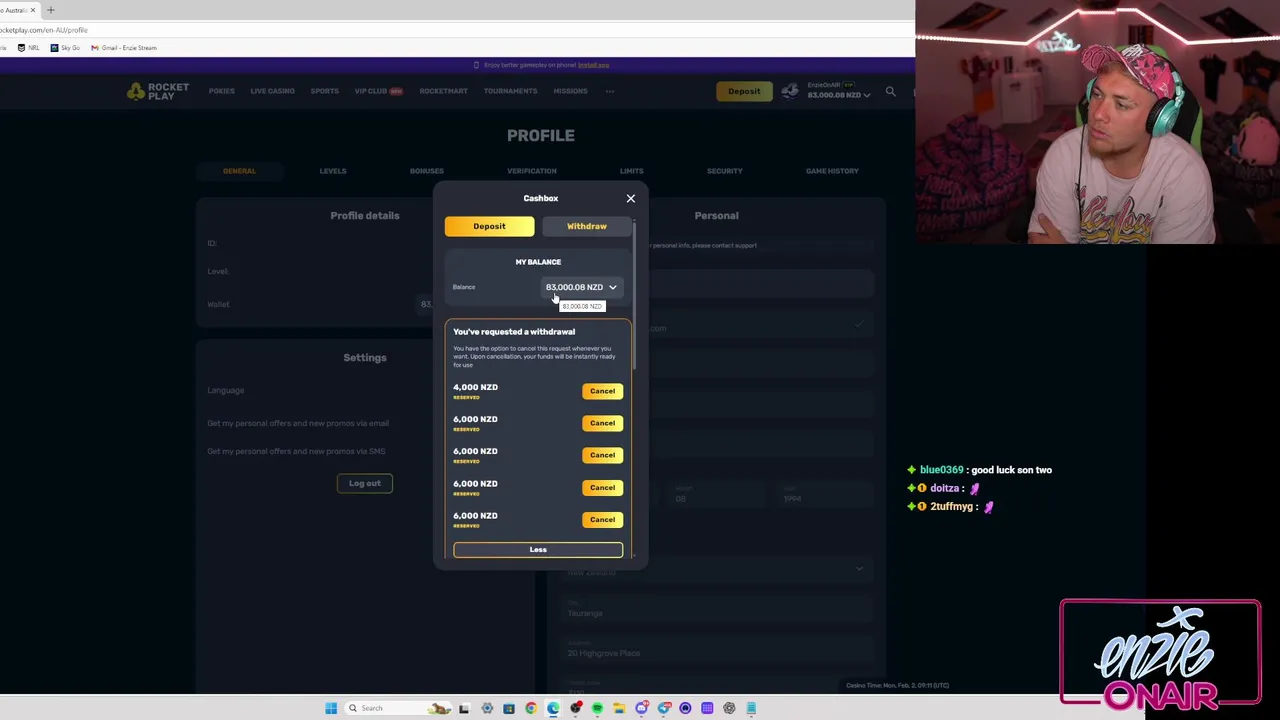Click the Install app link in the top banner
1280x720 pixels.
tap(593, 65)
